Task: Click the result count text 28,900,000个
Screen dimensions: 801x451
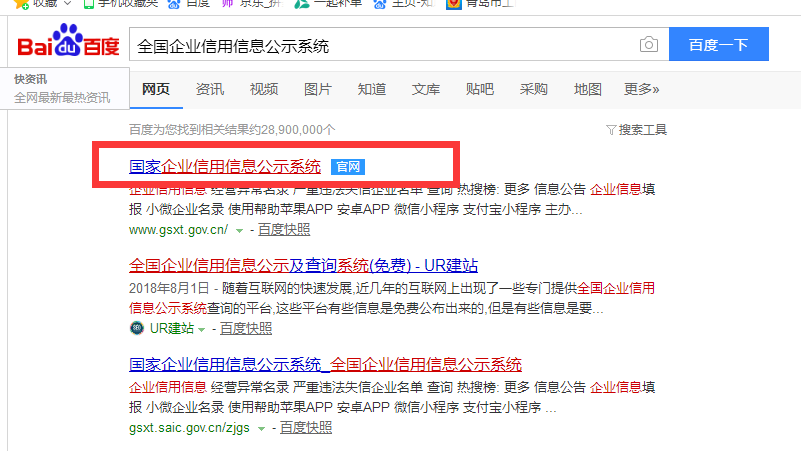Action: (298, 130)
